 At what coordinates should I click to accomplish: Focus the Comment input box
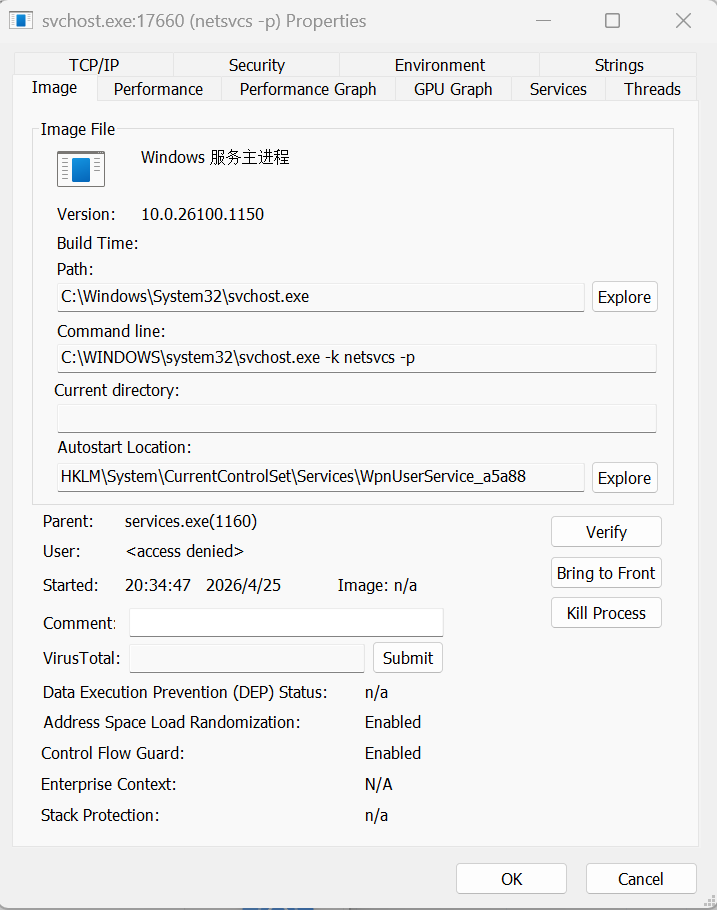[x=286, y=622]
